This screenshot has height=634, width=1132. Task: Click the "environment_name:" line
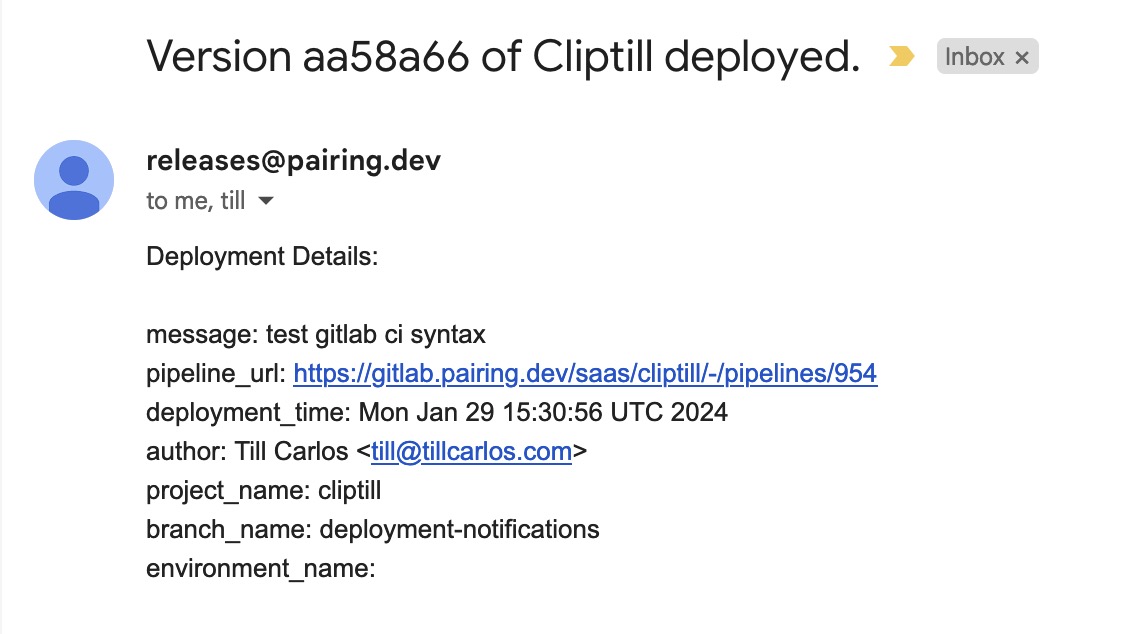[260, 568]
